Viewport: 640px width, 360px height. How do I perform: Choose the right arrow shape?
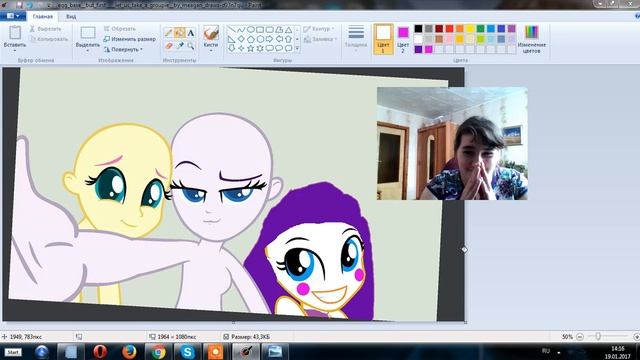pyautogui.click(x=269, y=39)
